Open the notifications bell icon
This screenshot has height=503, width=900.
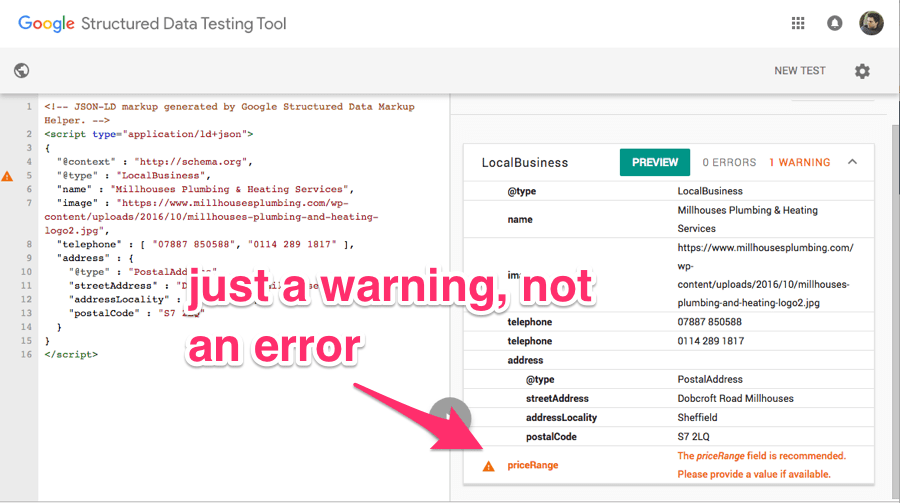click(x=834, y=23)
